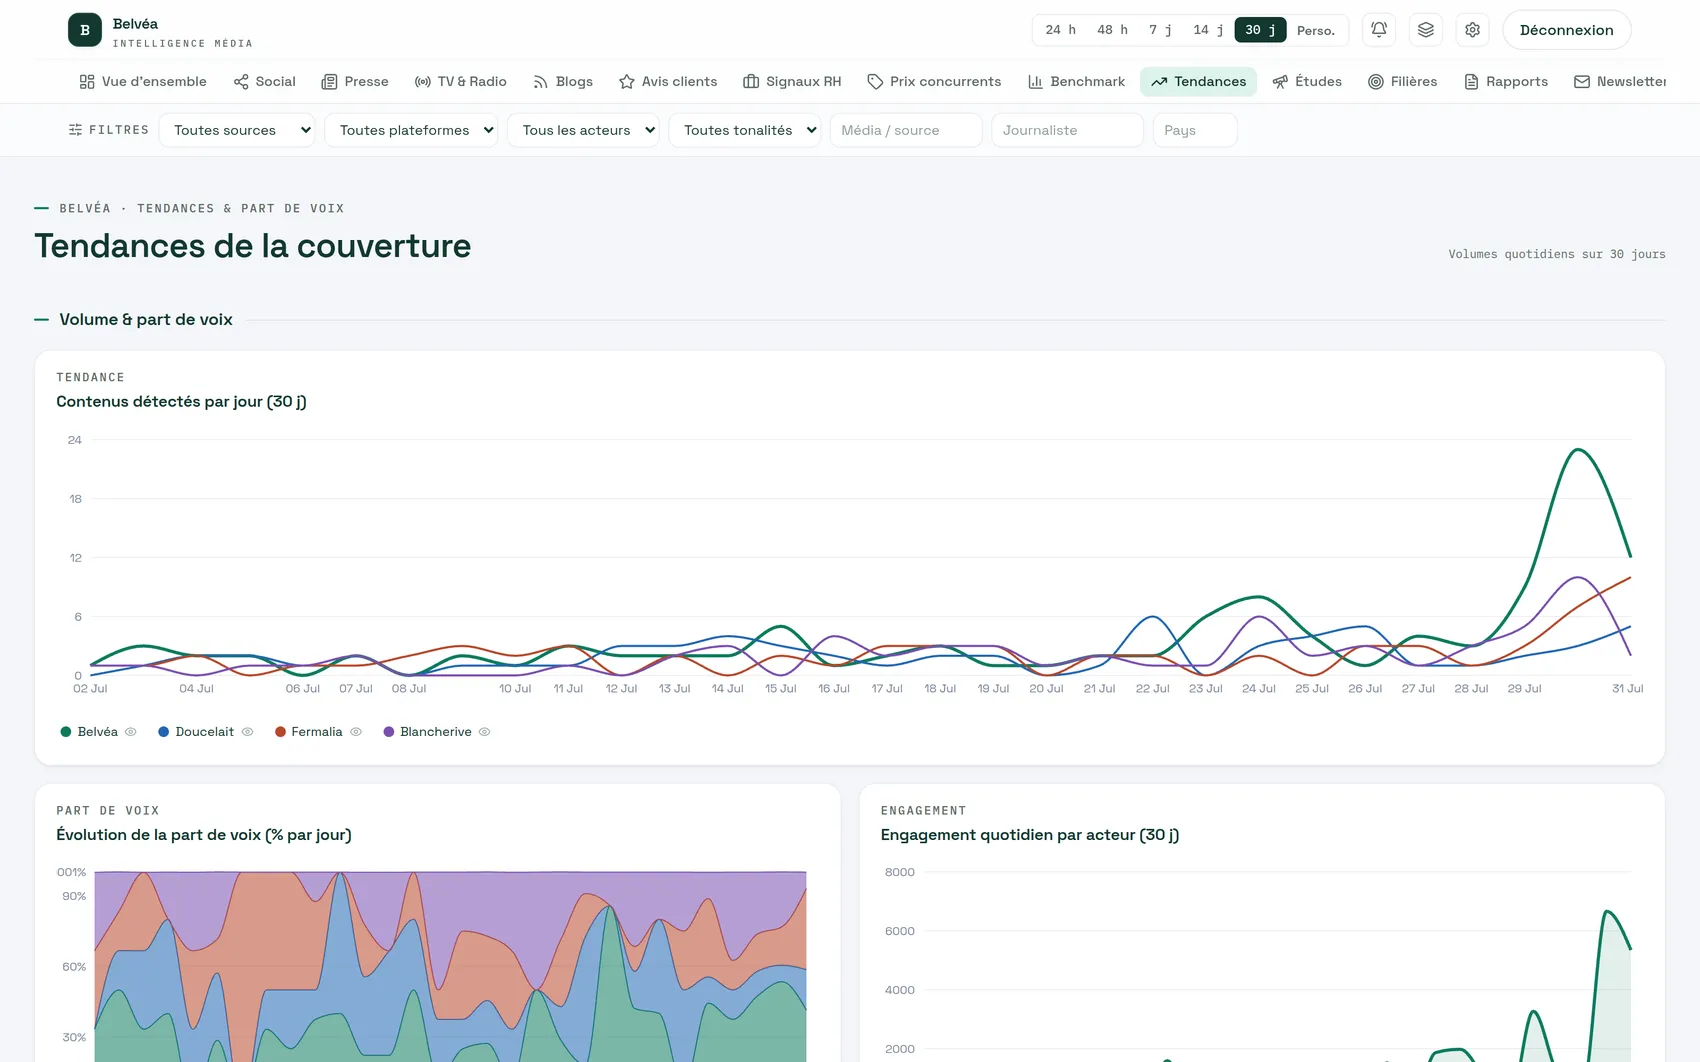Open the Rapports tab
Image resolution: width=1700 pixels, height=1062 pixels.
(x=1505, y=82)
